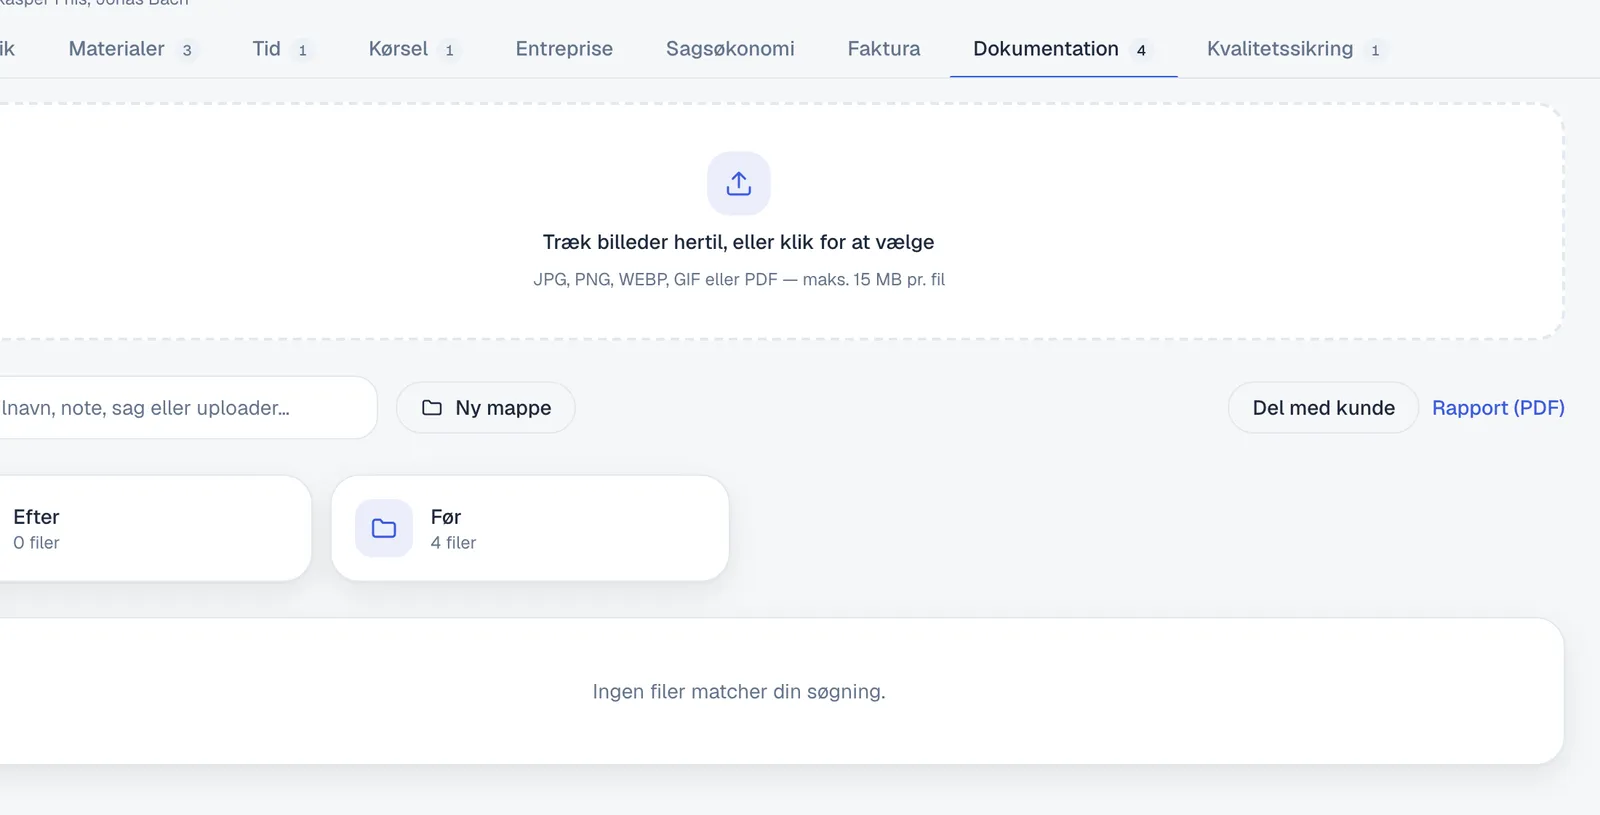The height and width of the screenshot is (815, 1600).
Task: Click folder icon in Ny mappe button
Action: (x=432, y=408)
